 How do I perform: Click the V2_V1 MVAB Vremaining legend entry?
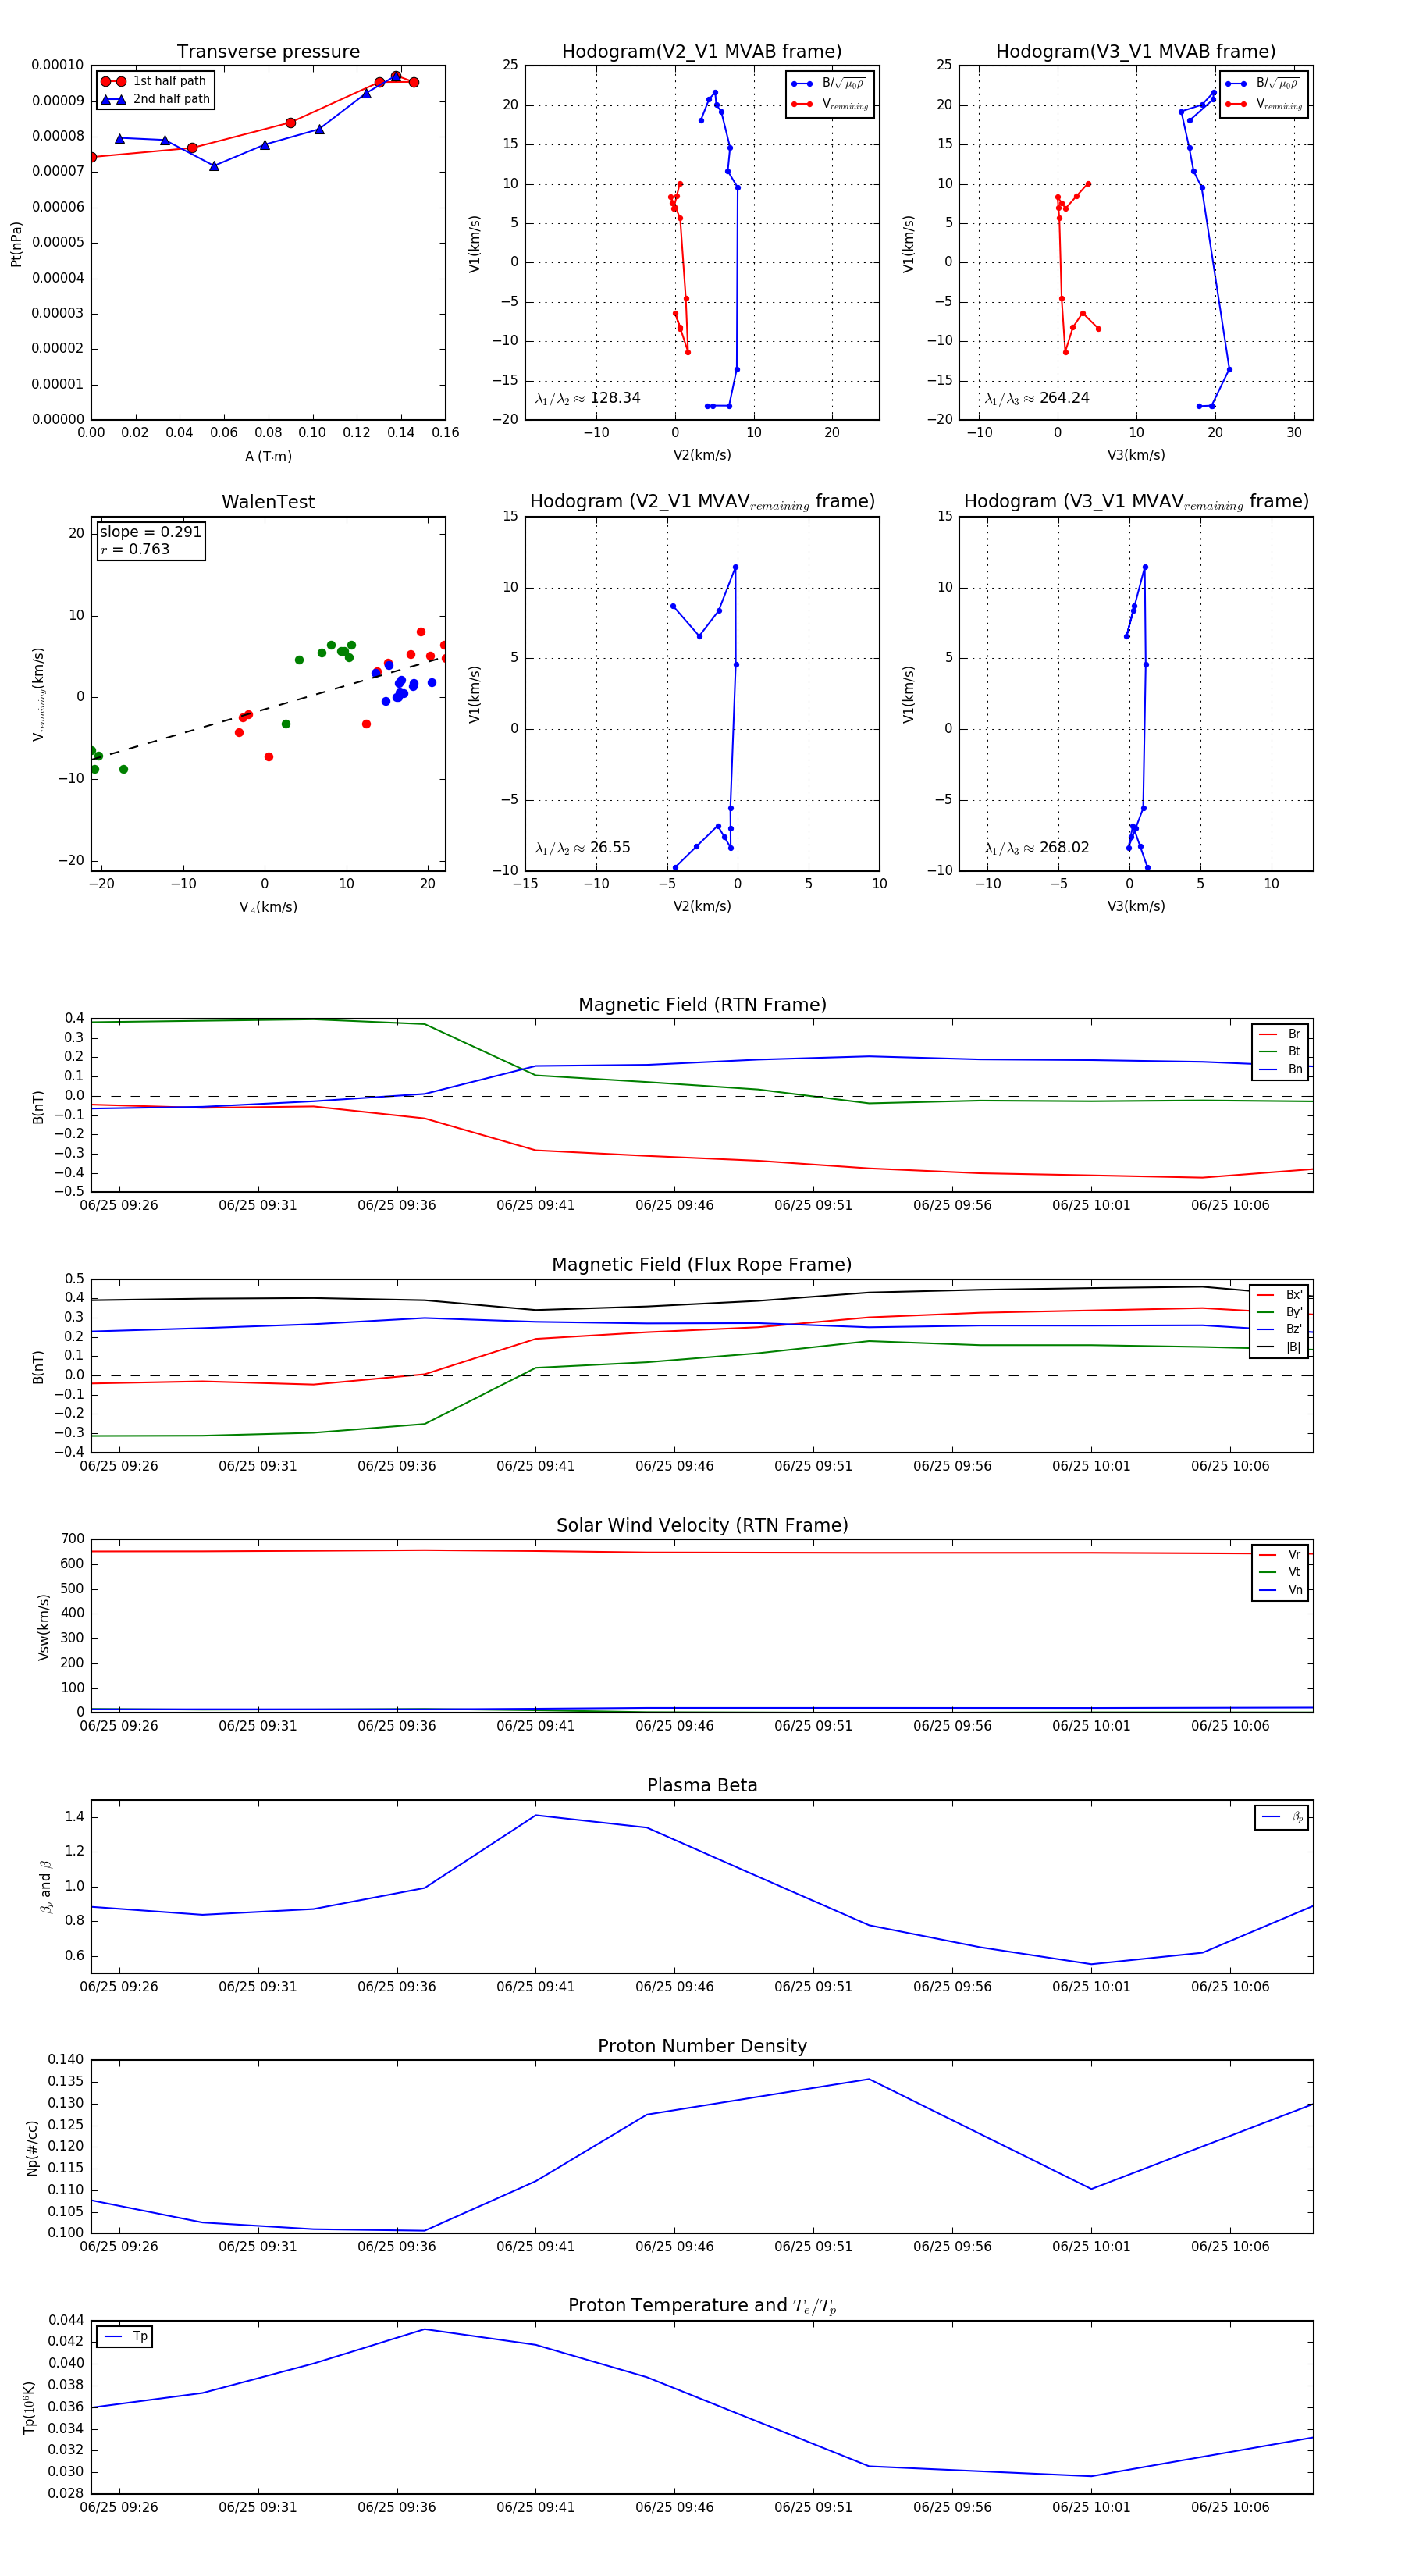[x=830, y=104]
